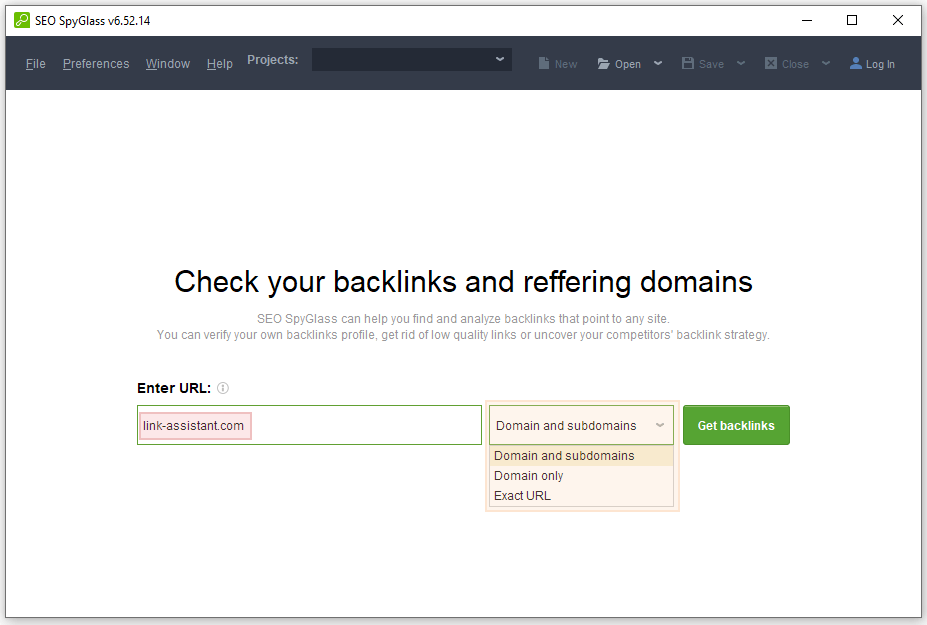This screenshot has height=625, width=927.
Task: Collapse the Domain and subdomains combo box
Action: pos(581,425)
